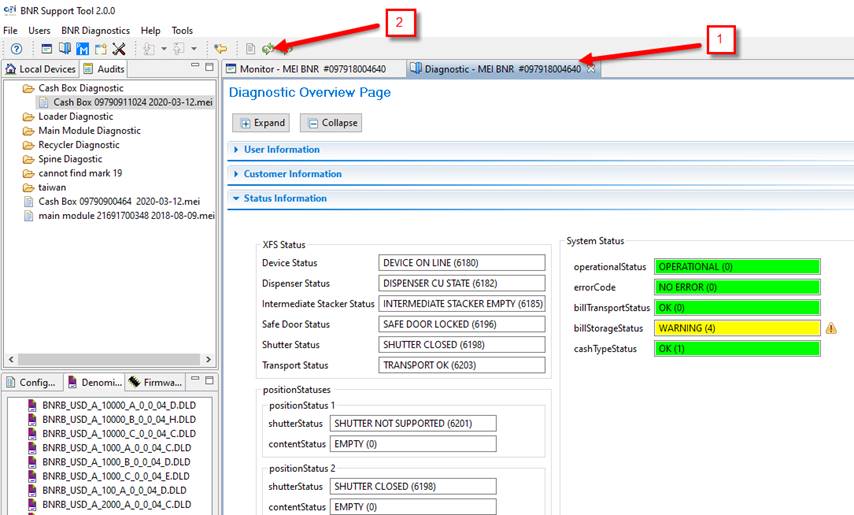Click the blank document toolbar icon

(x=250, y=49)
